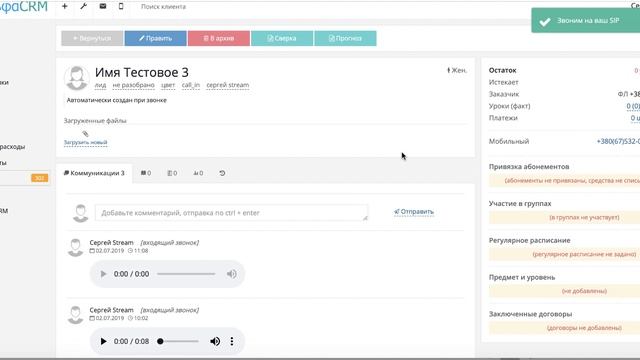This screenshot has height=360, width=640.
Task: Play the 11:08 call recording
Action: coord(103,274)
